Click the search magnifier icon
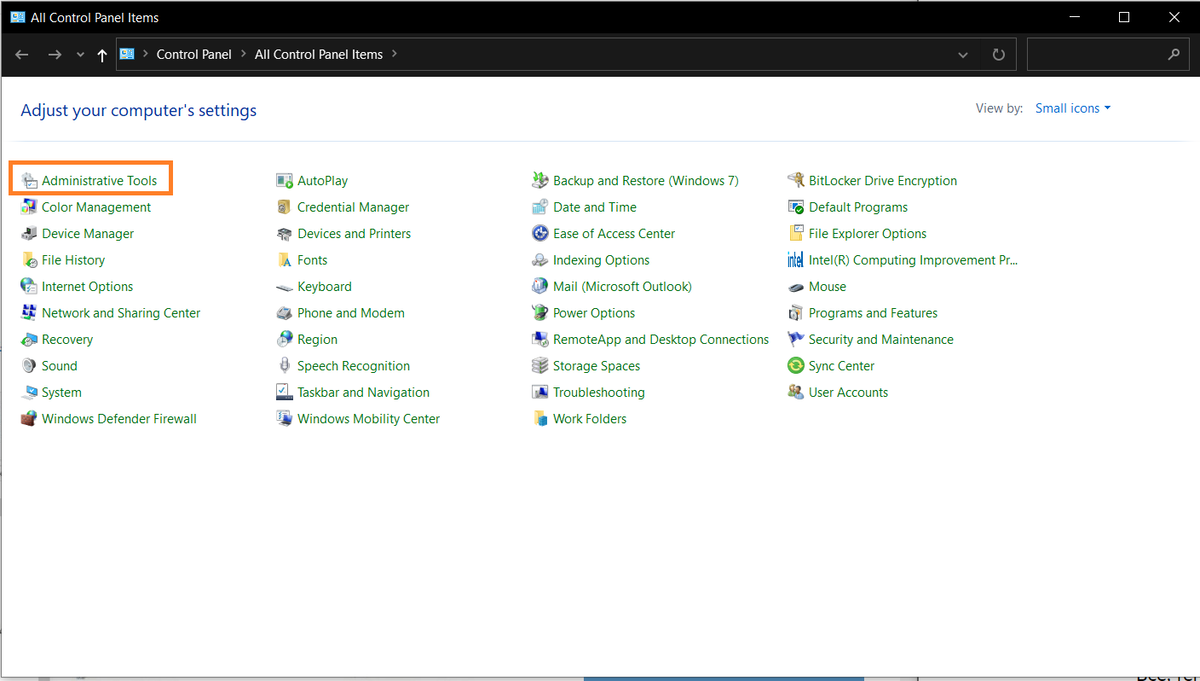The height and width of the screenshot is (681, 1200). [x=1174, y=55]
